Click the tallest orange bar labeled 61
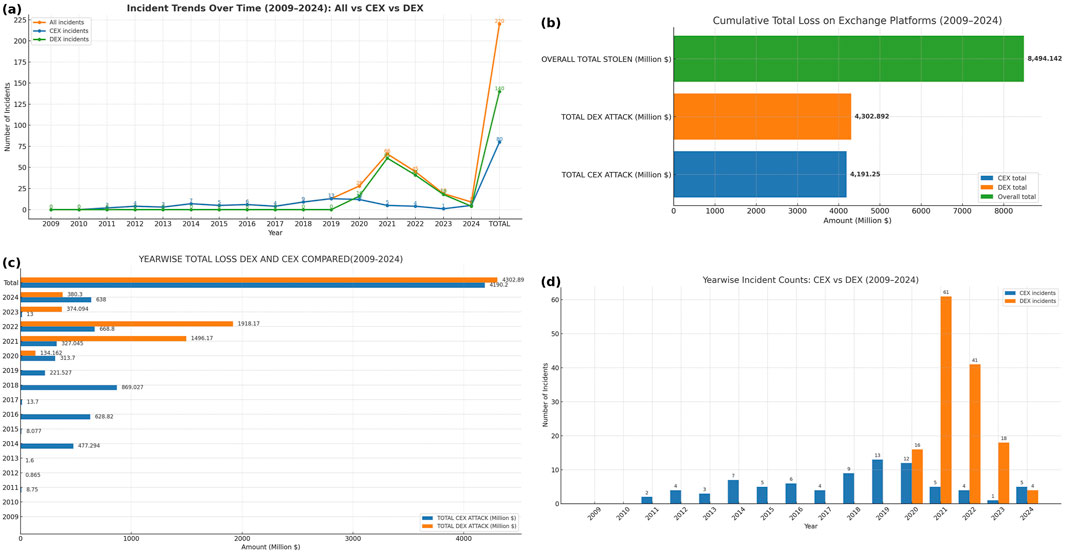This screenshot has width=1065, height=553. [945, 400]
